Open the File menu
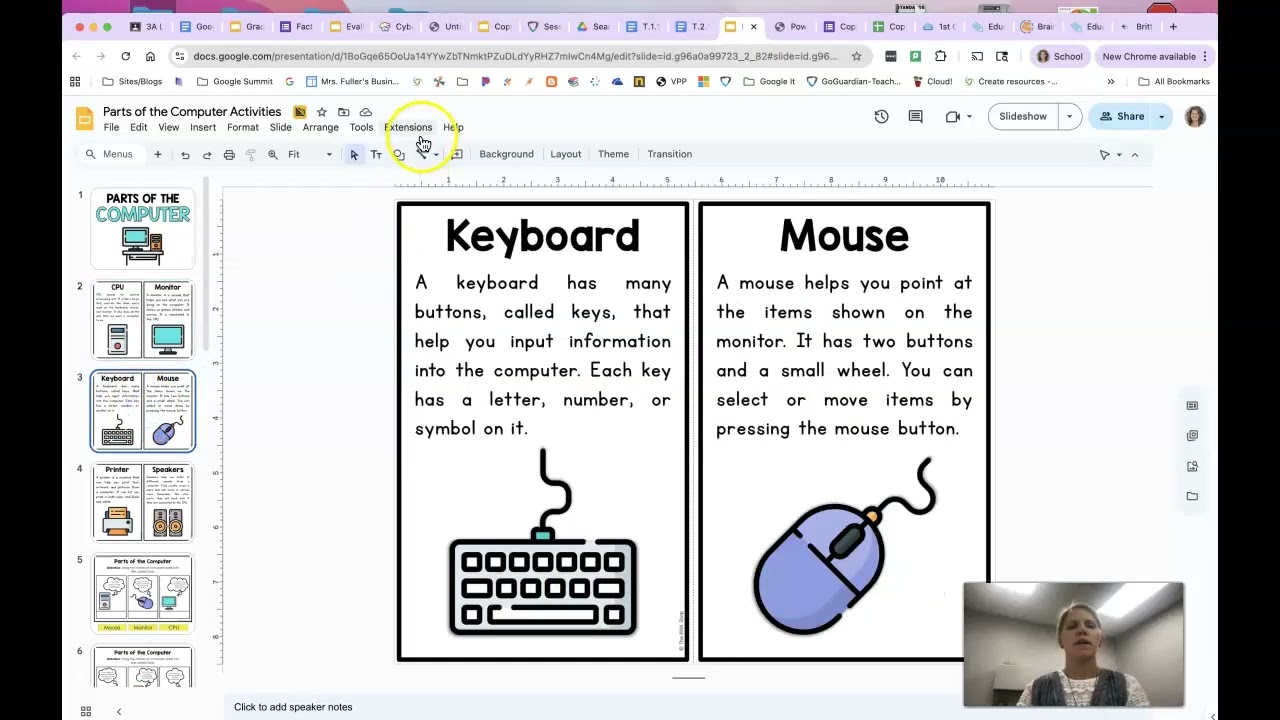 coord(111,127)
